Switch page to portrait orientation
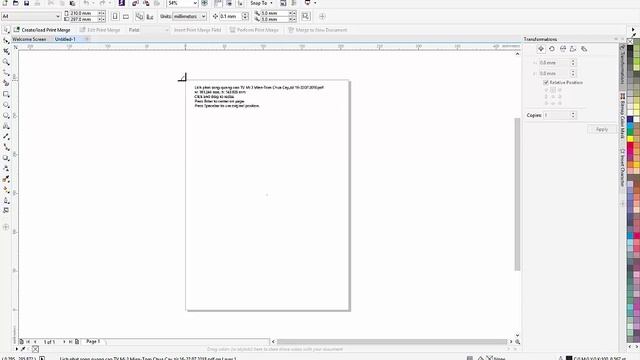Image resolution: width=640 pixels, height=360 pixels. 115,16
